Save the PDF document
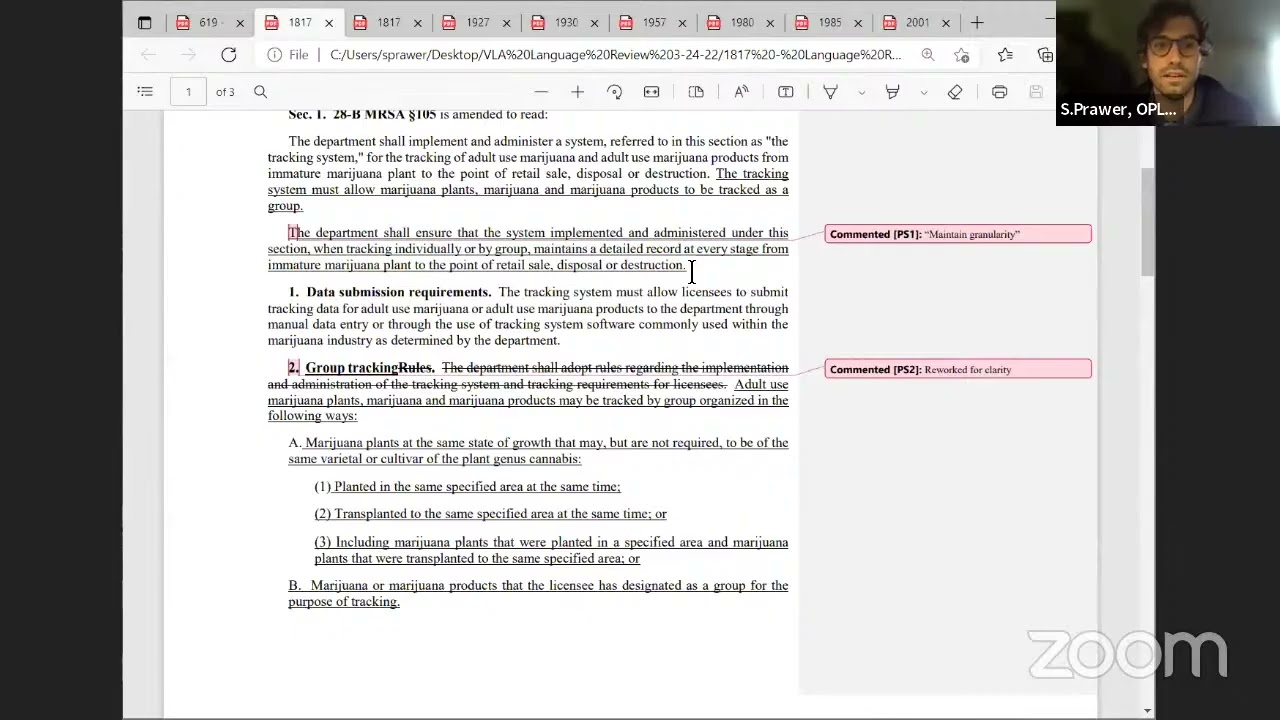 (1036, 92)
